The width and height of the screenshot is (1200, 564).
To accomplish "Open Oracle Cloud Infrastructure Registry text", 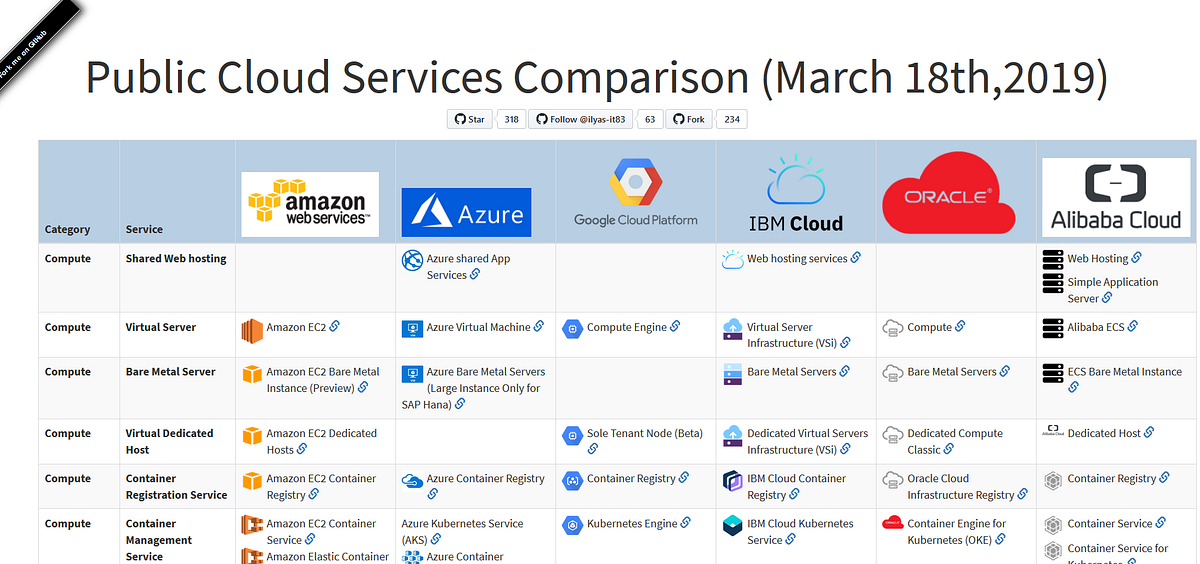I will (961, 486).
